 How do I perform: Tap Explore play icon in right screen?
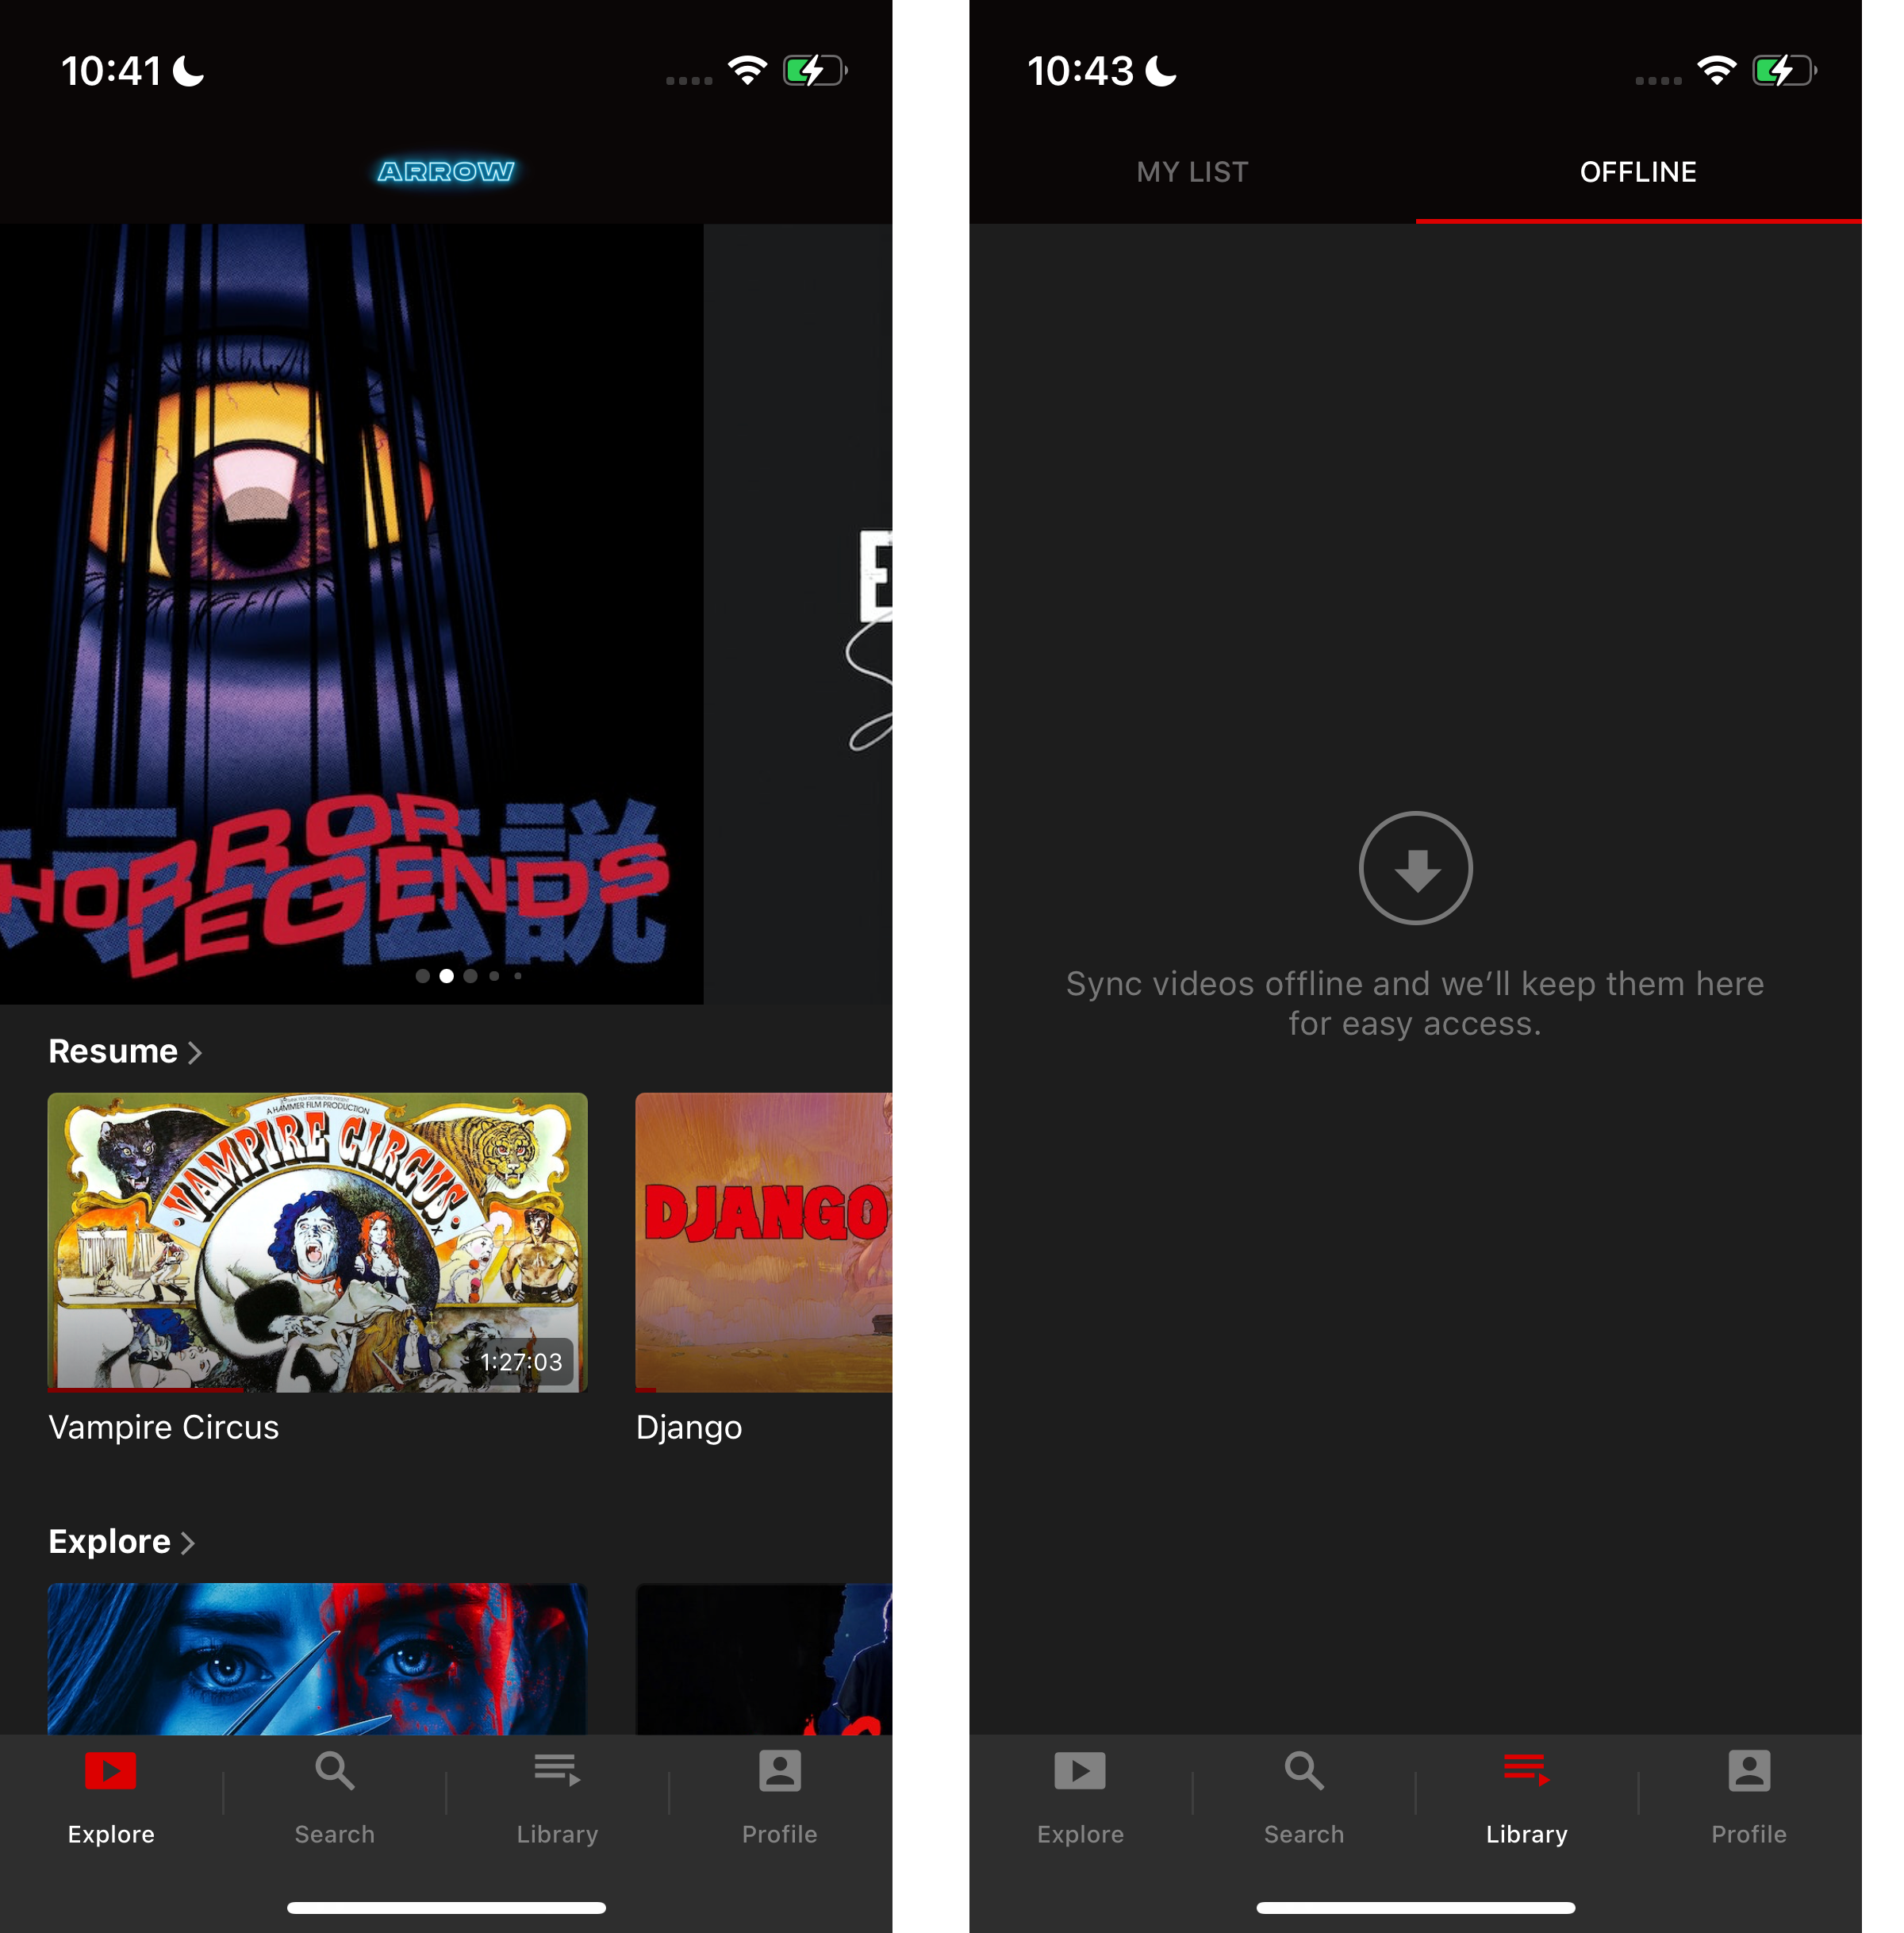pyautogui.click(x=1080, y=1770)
